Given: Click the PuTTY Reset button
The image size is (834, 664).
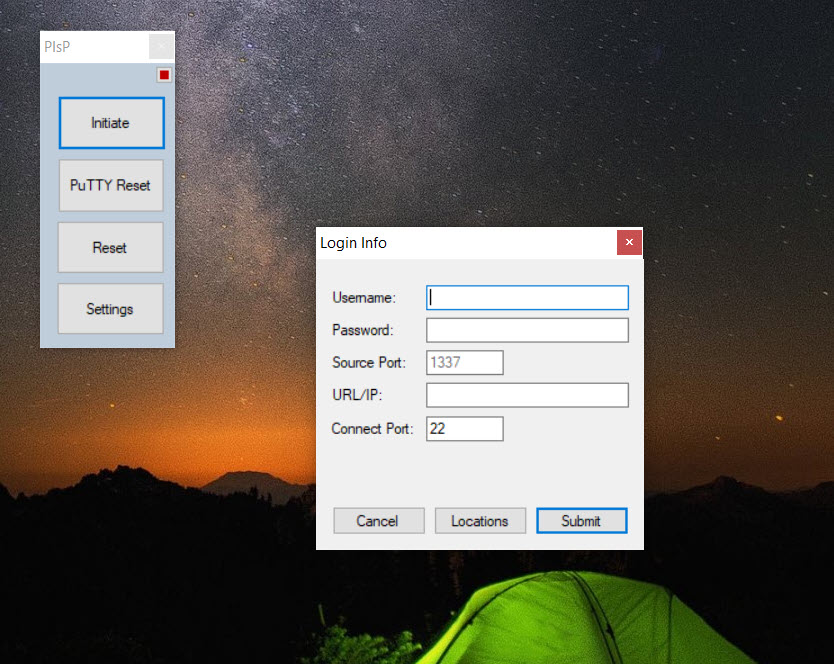Looking at the screenshot, I should coord(111,185).
